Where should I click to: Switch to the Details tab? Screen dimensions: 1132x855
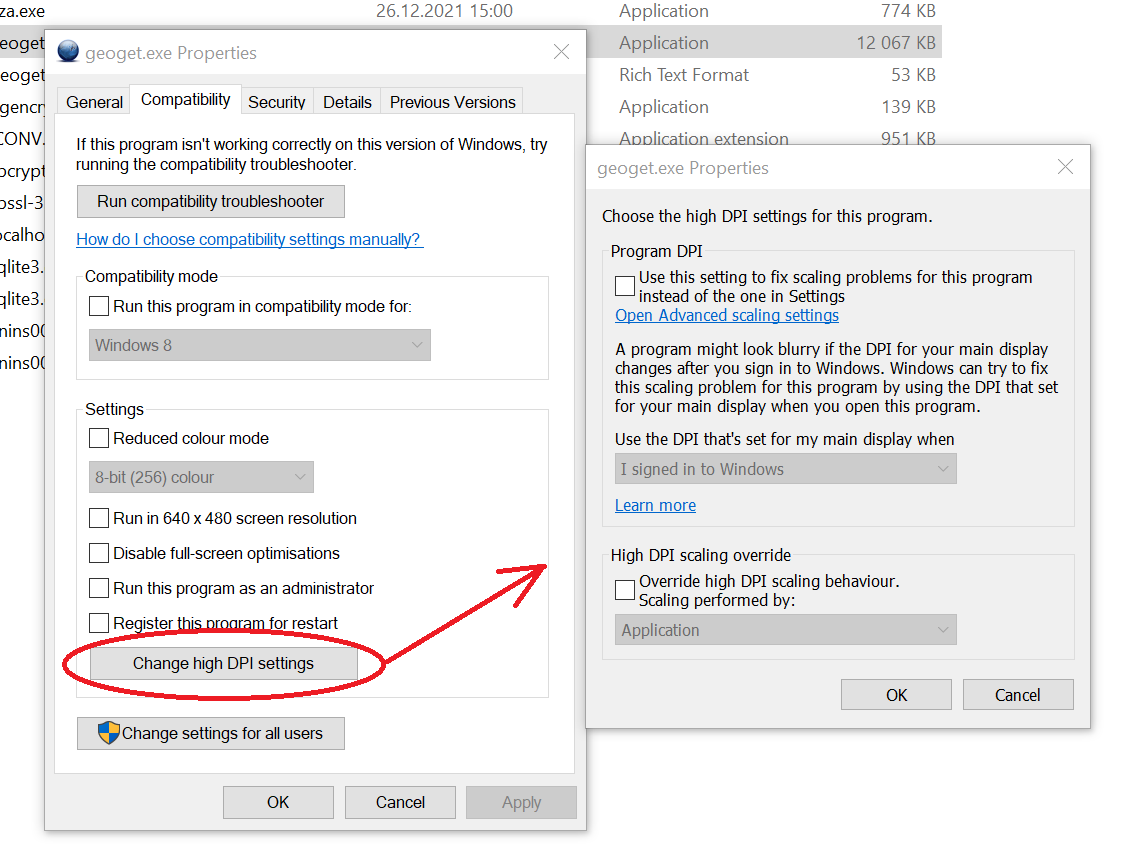click(x=347, y=102)
